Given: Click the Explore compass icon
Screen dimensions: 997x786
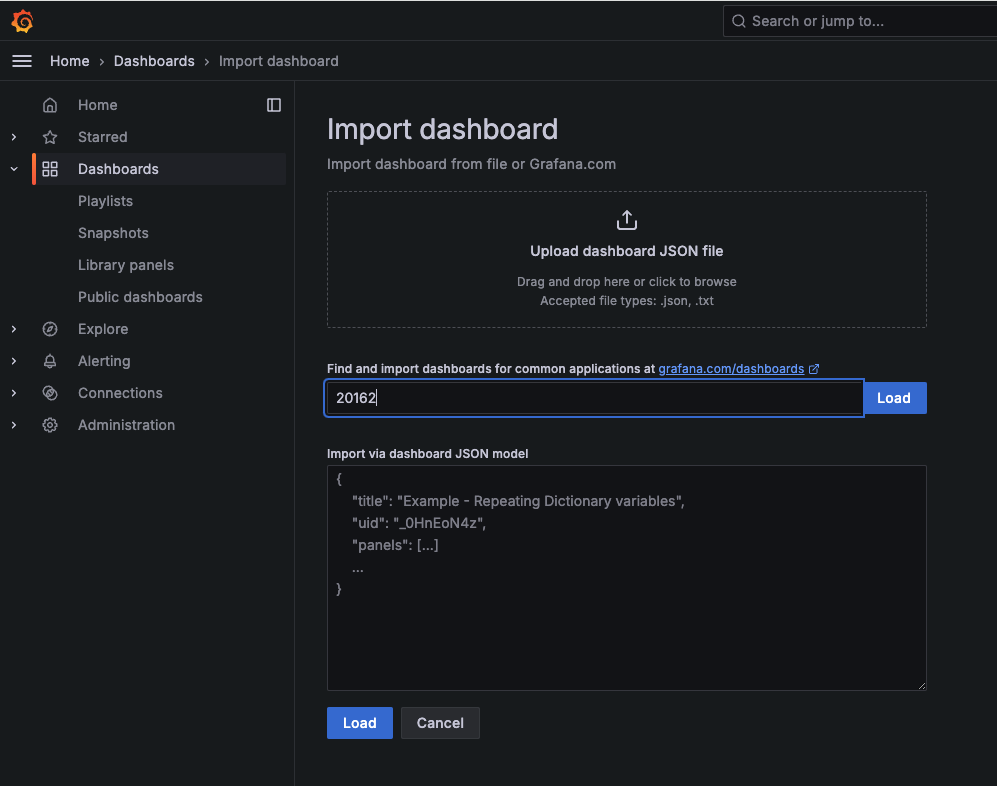Looking at the screenshot, I should (50, 329).
